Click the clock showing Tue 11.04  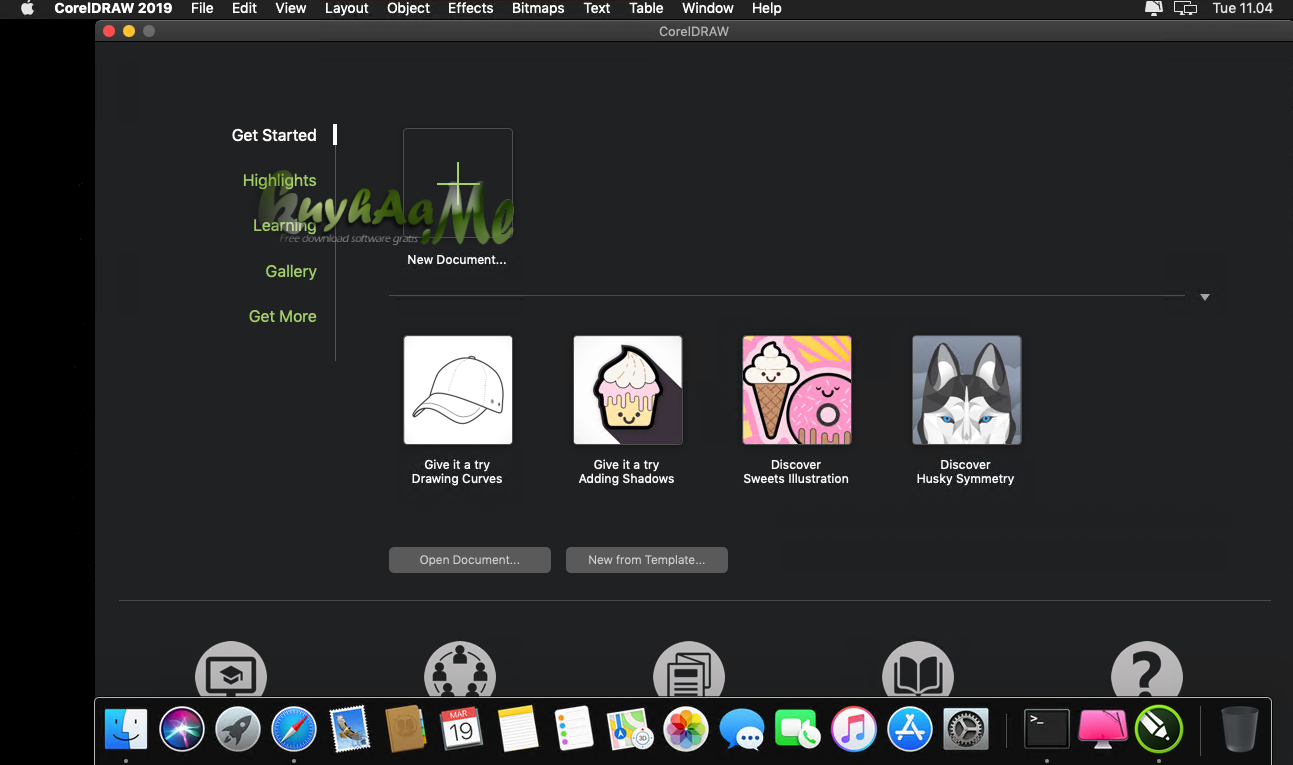(x=1242, y=8)
